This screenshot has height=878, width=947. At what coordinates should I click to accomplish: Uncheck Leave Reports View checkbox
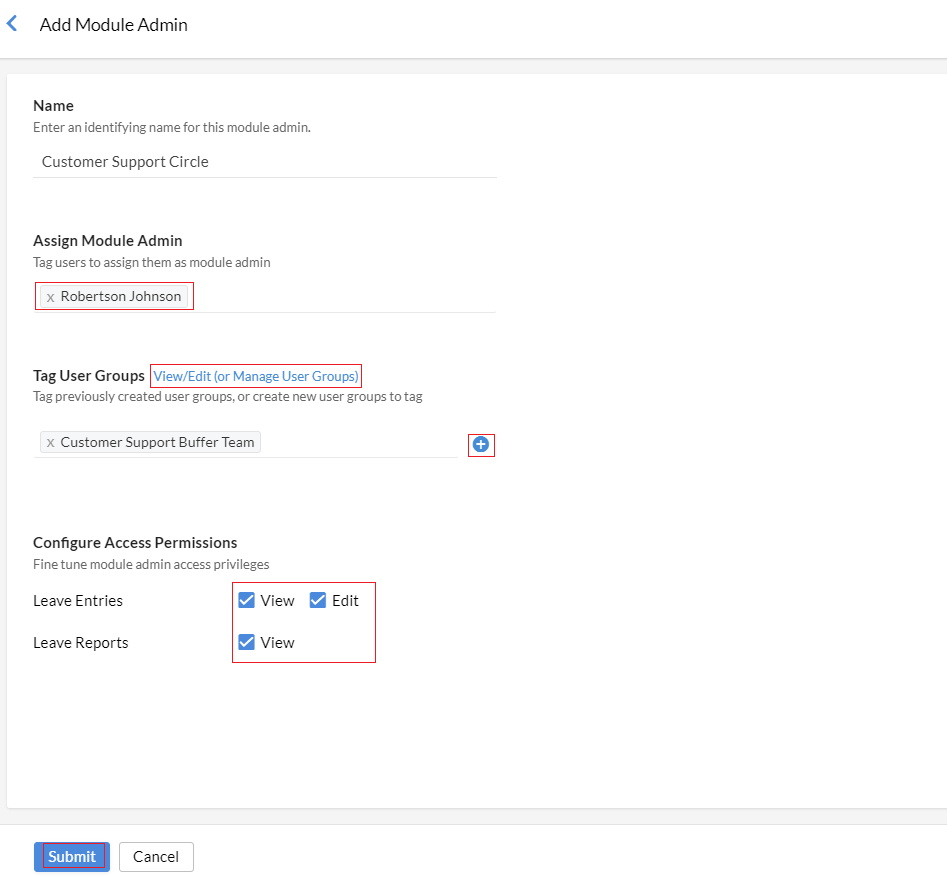click(246, 642)
